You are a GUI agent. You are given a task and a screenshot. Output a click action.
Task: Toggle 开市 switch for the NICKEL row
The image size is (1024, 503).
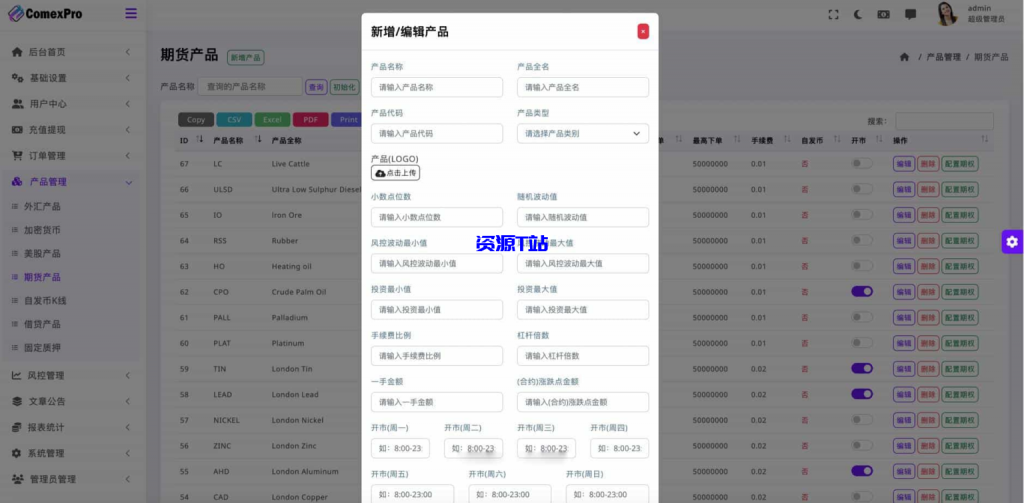pos(861,419)
